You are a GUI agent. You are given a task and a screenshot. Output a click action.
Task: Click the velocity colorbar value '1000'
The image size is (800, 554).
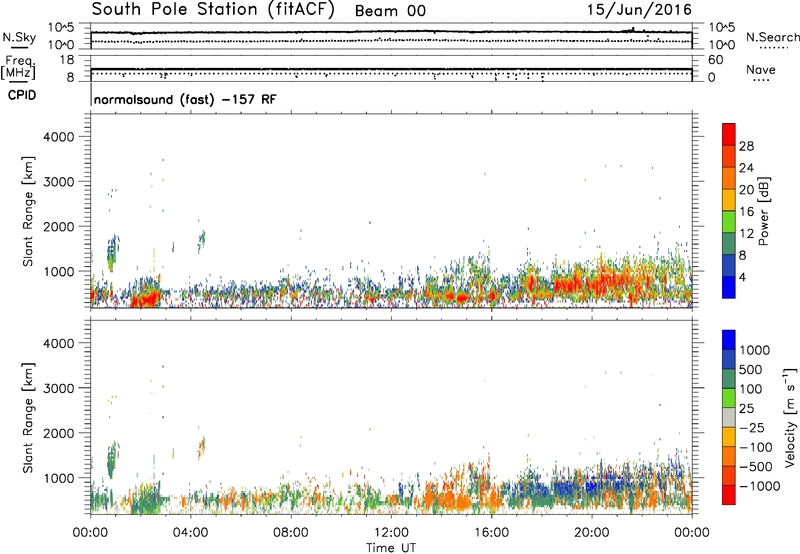[x=755, y=350]
